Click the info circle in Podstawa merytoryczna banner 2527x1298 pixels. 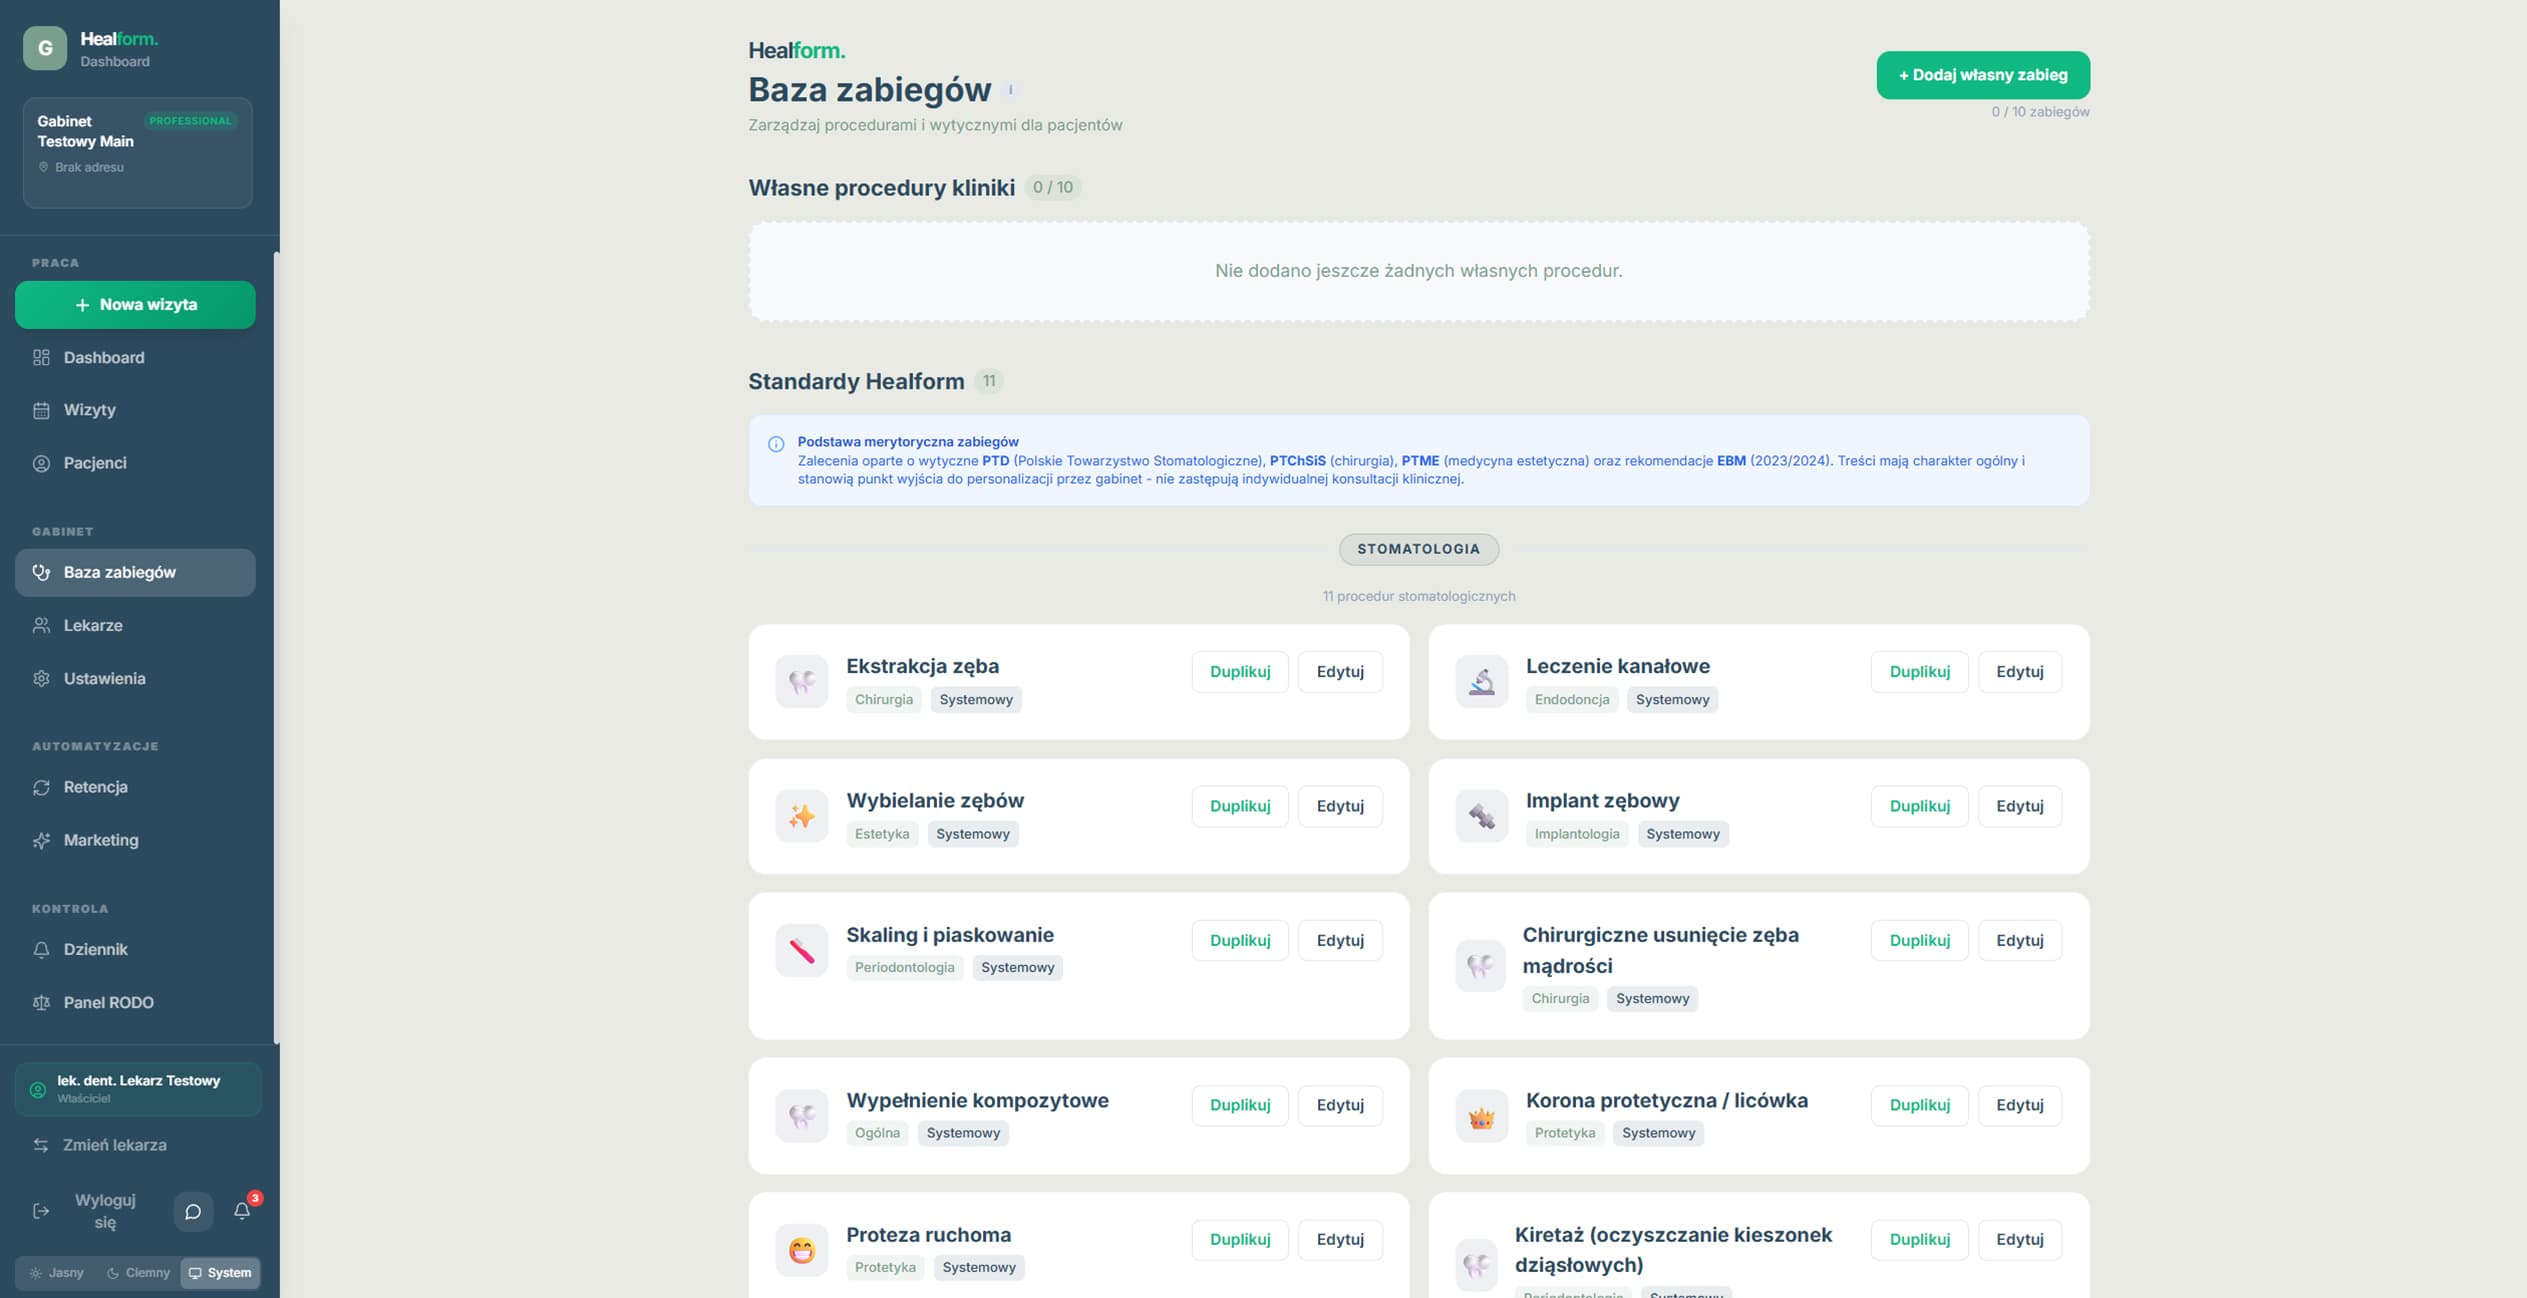pos(776,444)
